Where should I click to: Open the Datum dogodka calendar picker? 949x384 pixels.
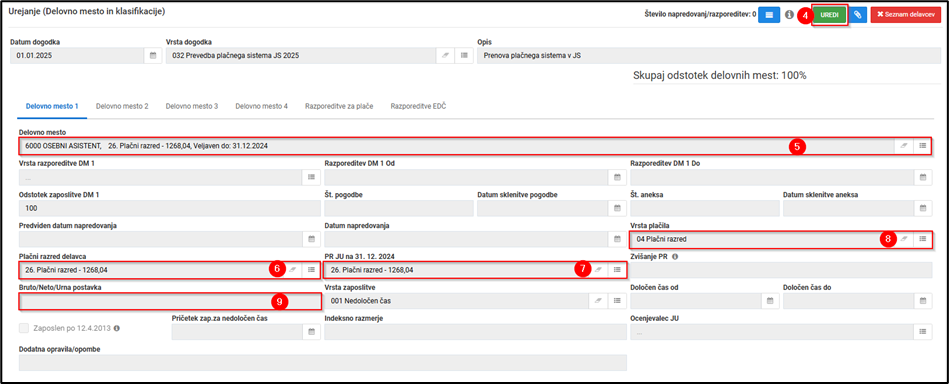(153, 56)
